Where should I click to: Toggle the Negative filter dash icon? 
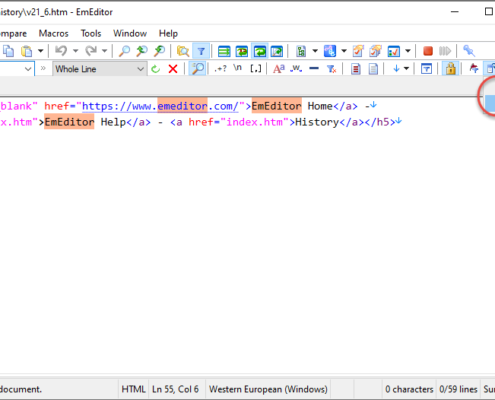314,69
